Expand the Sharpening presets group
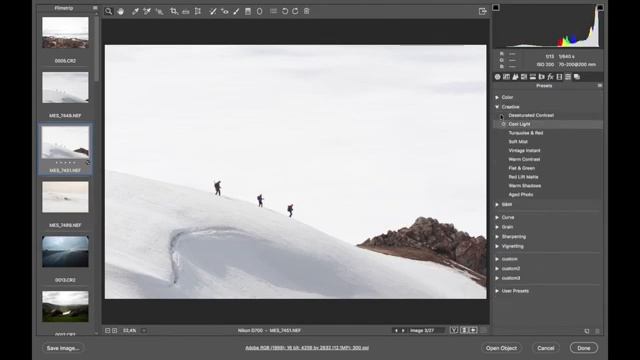This screenshot has width=640, height=360. coord(497,237)
